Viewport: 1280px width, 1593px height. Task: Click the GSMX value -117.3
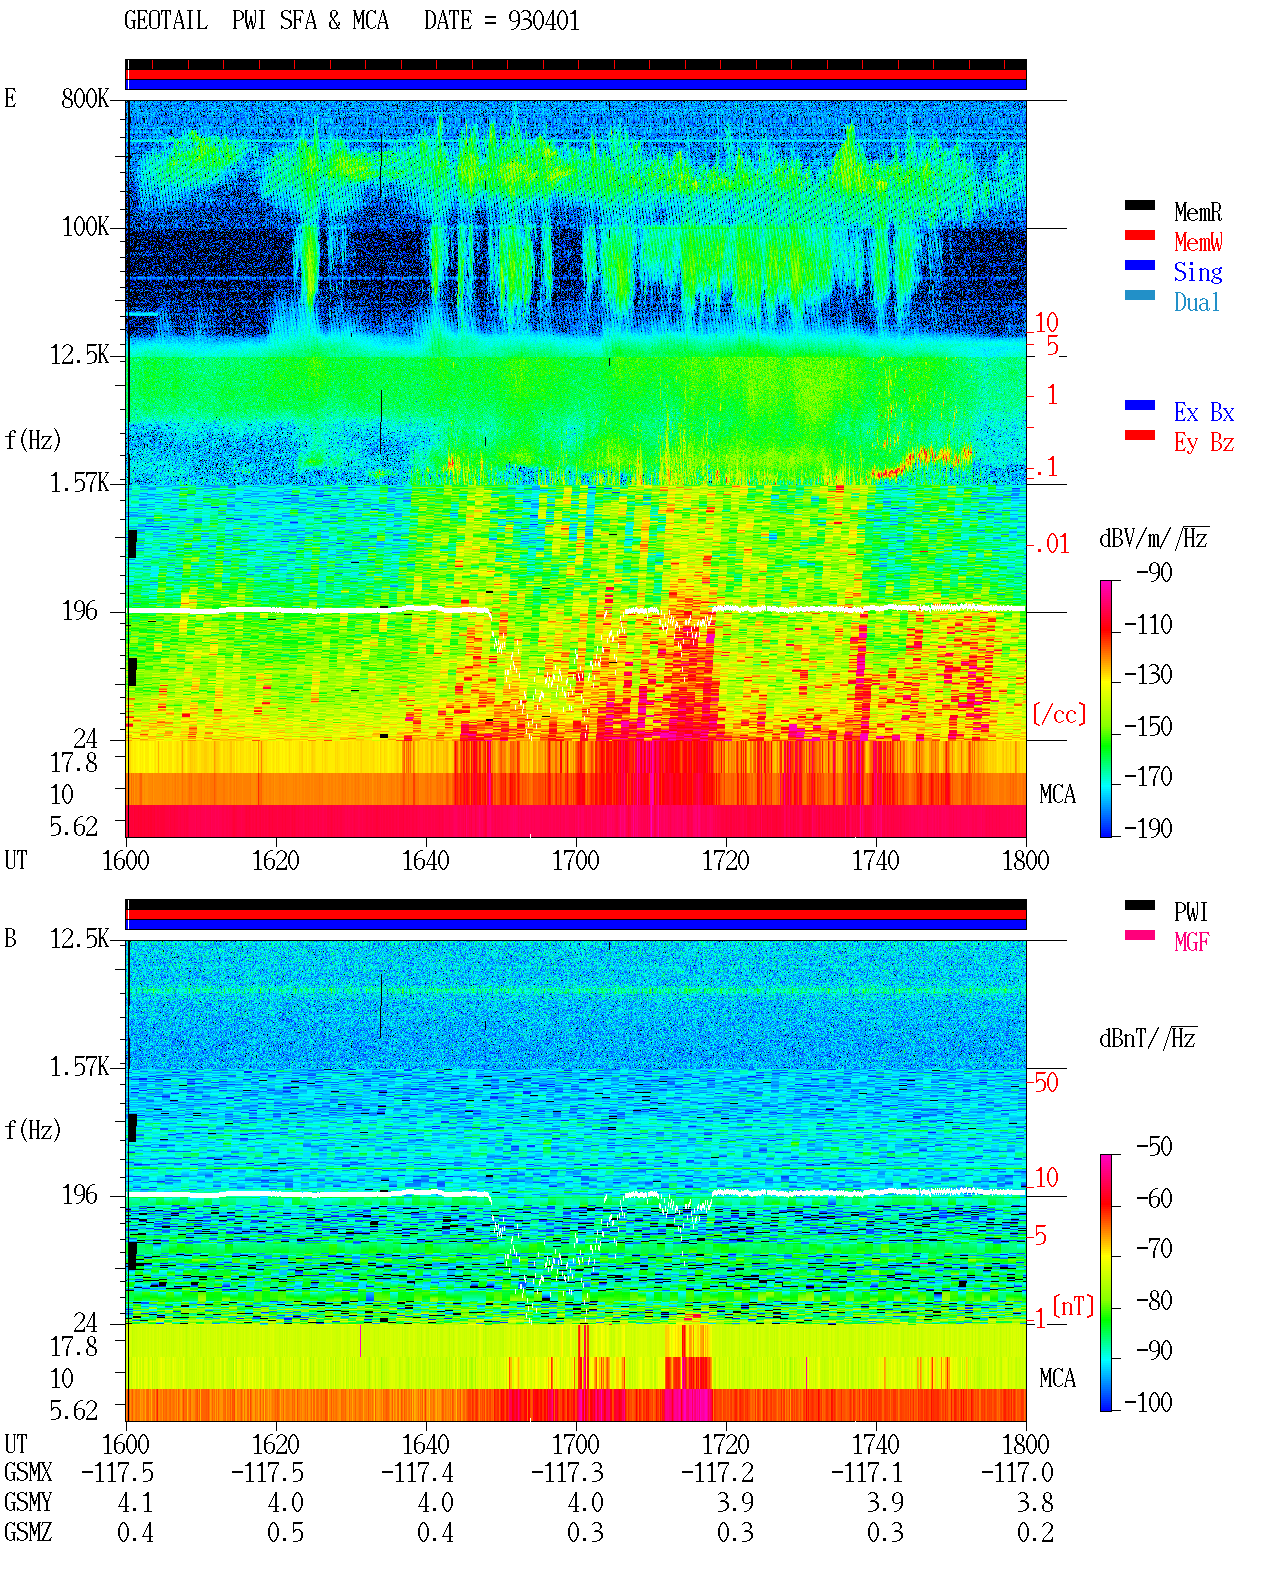[x=567, y=1473]
